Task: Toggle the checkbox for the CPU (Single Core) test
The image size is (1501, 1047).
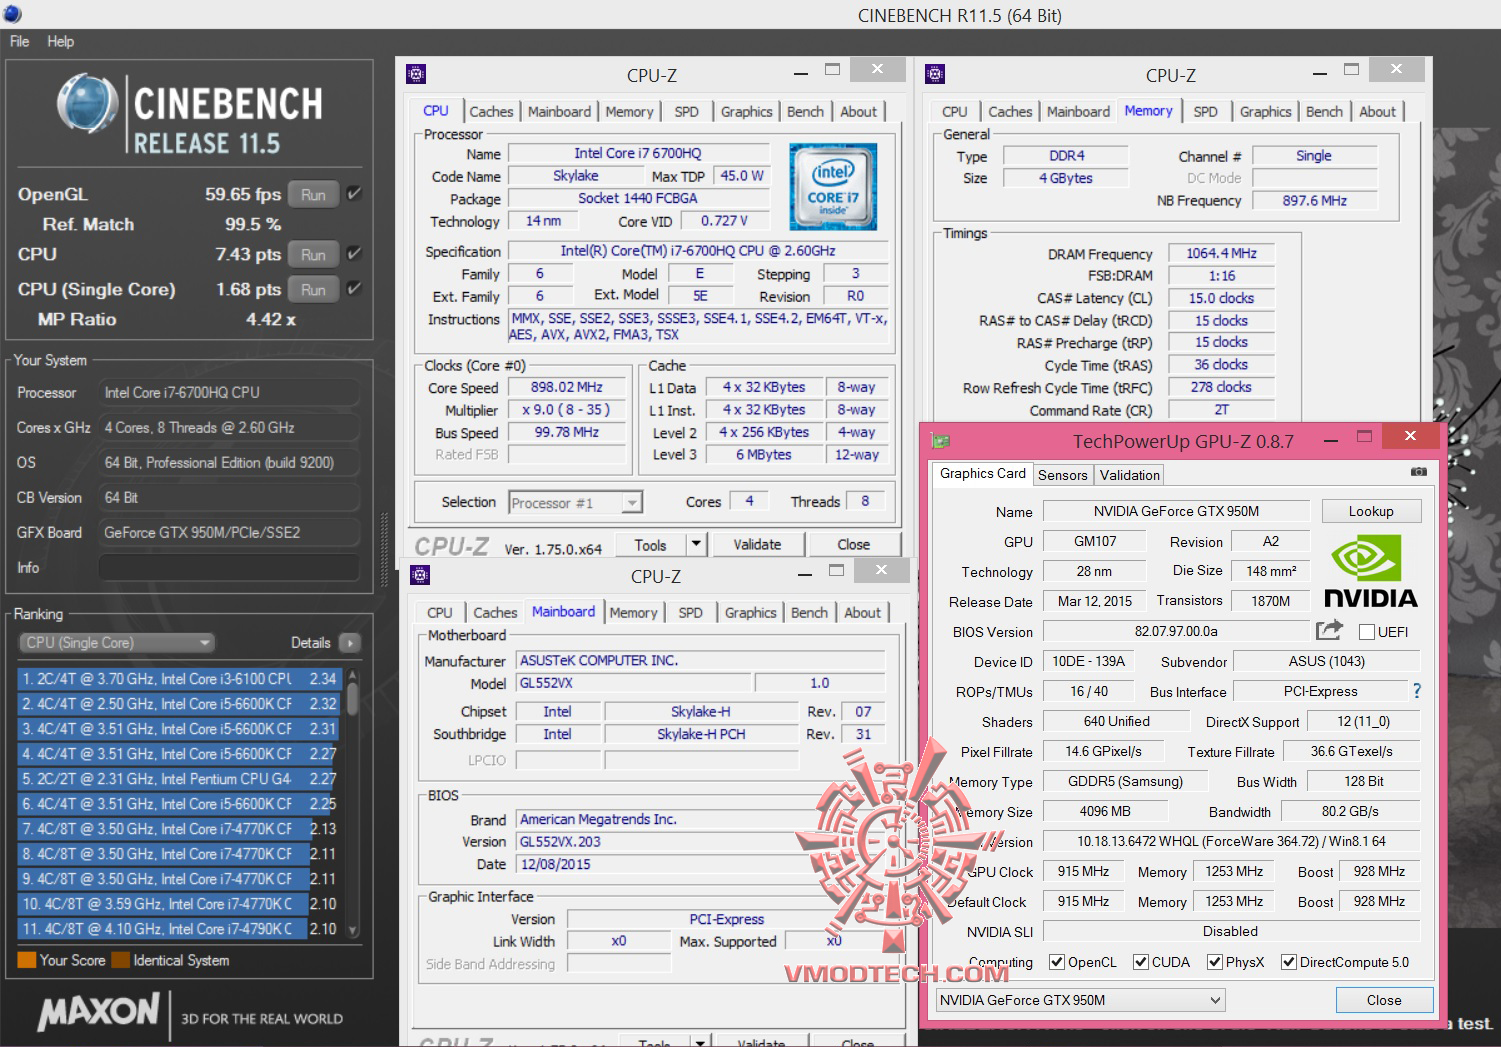Action: coord(354,289)
